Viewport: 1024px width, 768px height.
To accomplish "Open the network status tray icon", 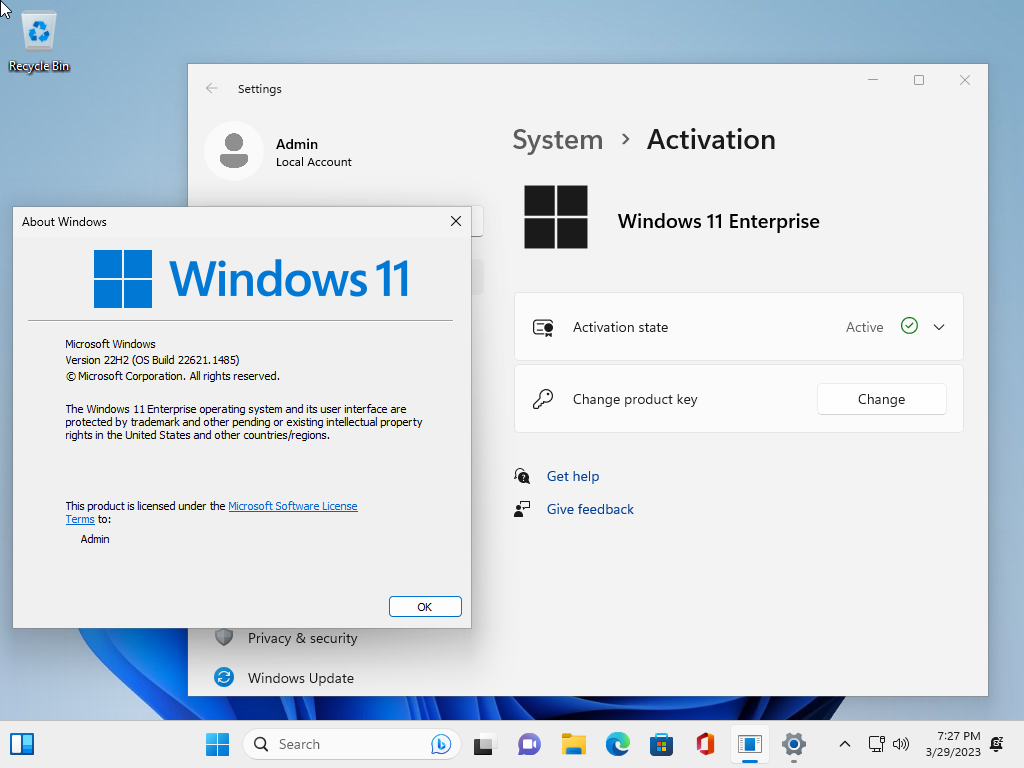I will (876, 744).
